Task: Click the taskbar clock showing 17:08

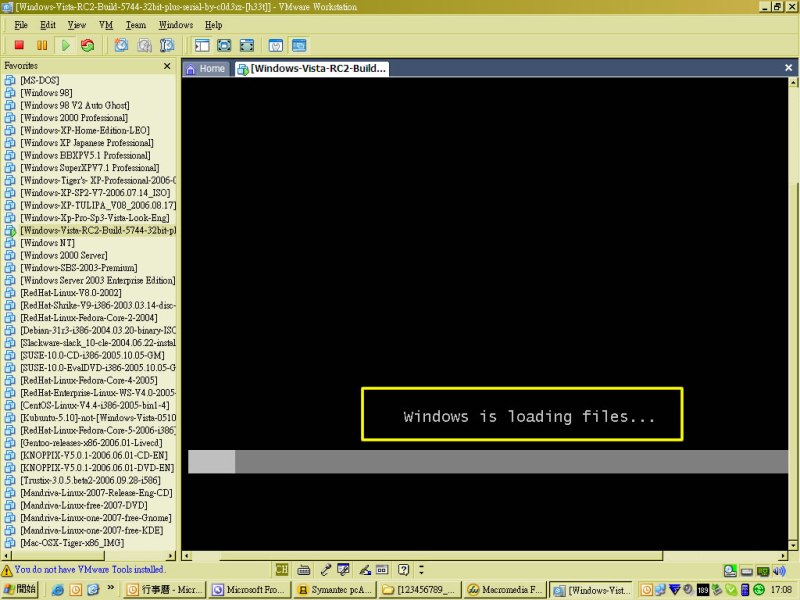Action: click(781, 590)
